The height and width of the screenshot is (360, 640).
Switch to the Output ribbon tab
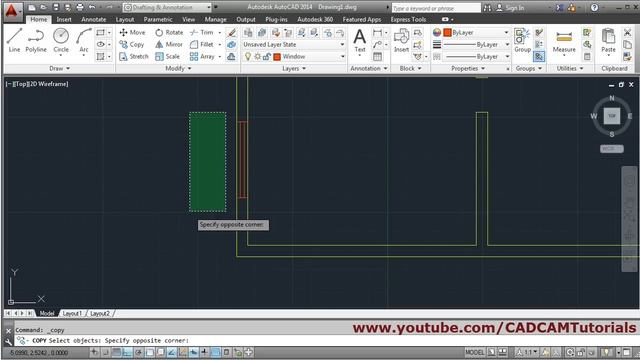(246, 19)
